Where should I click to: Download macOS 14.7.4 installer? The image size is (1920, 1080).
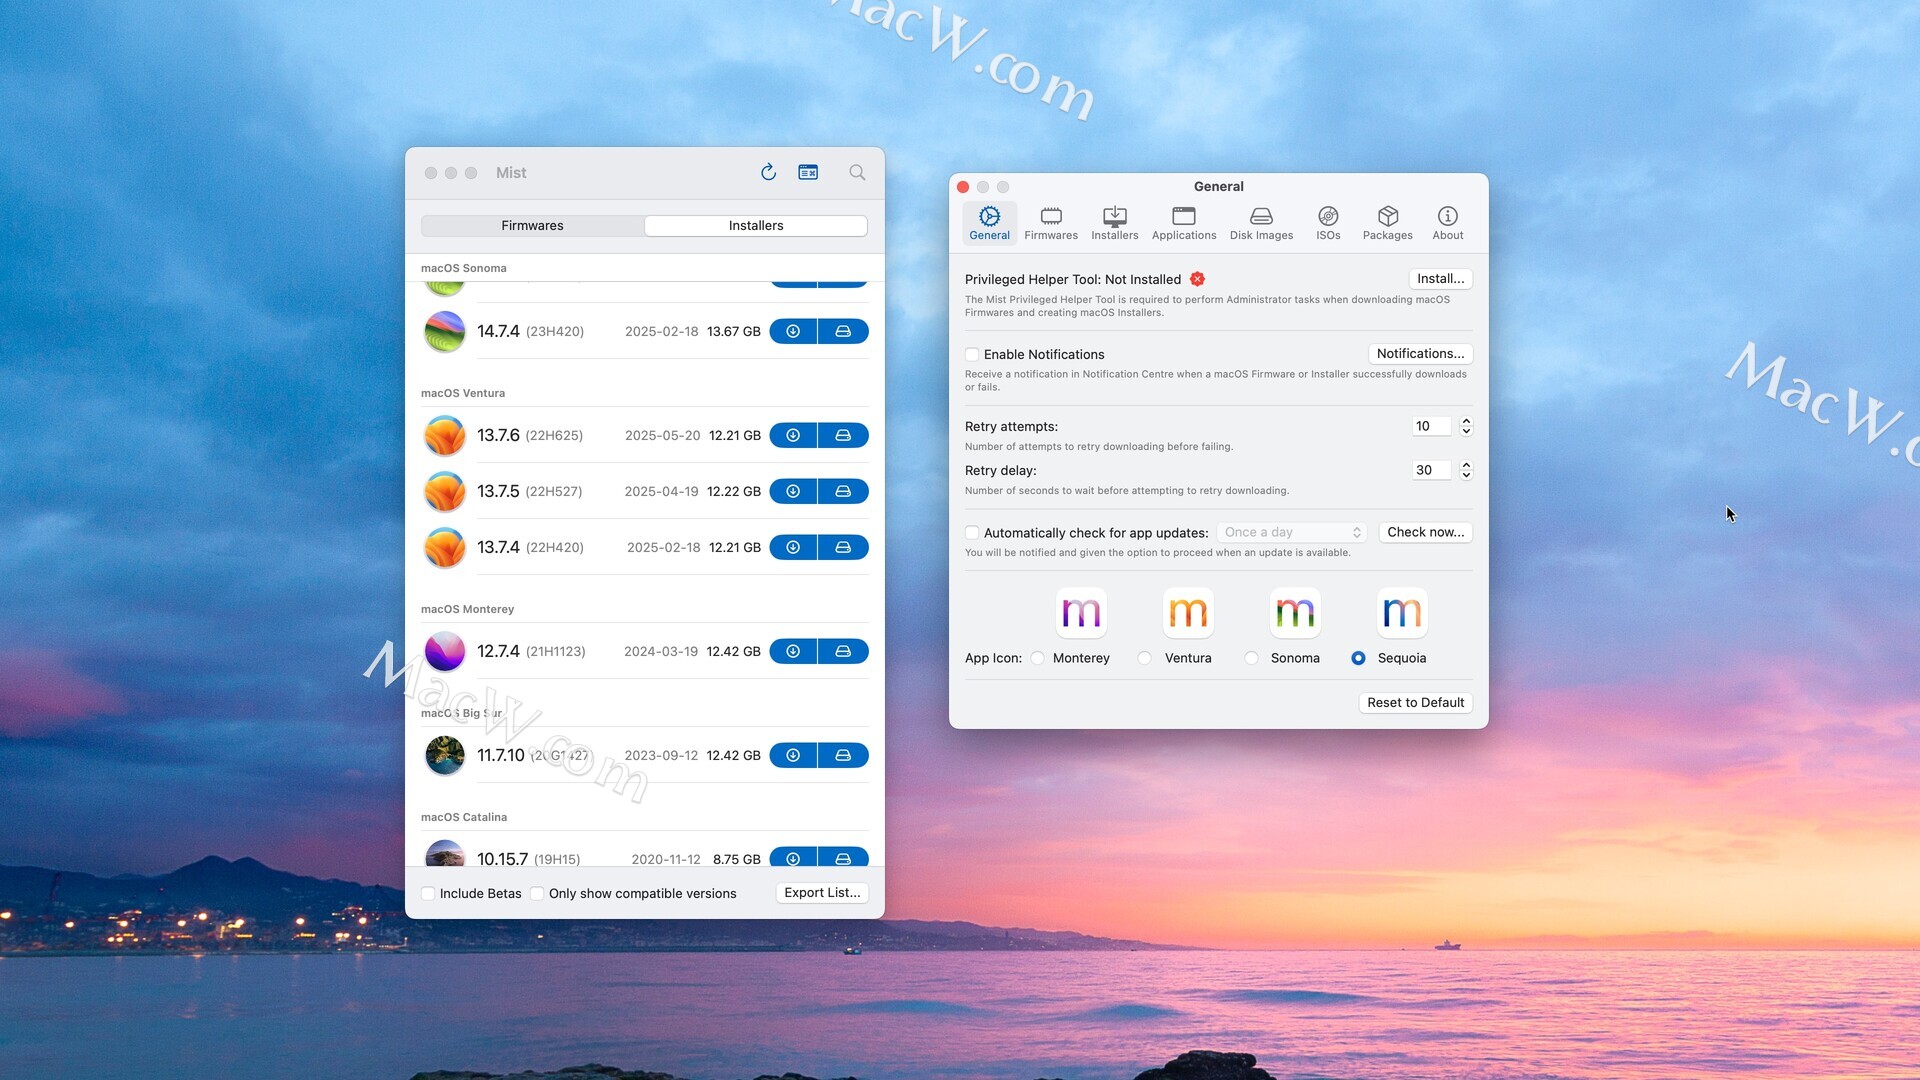click(793, 331)
